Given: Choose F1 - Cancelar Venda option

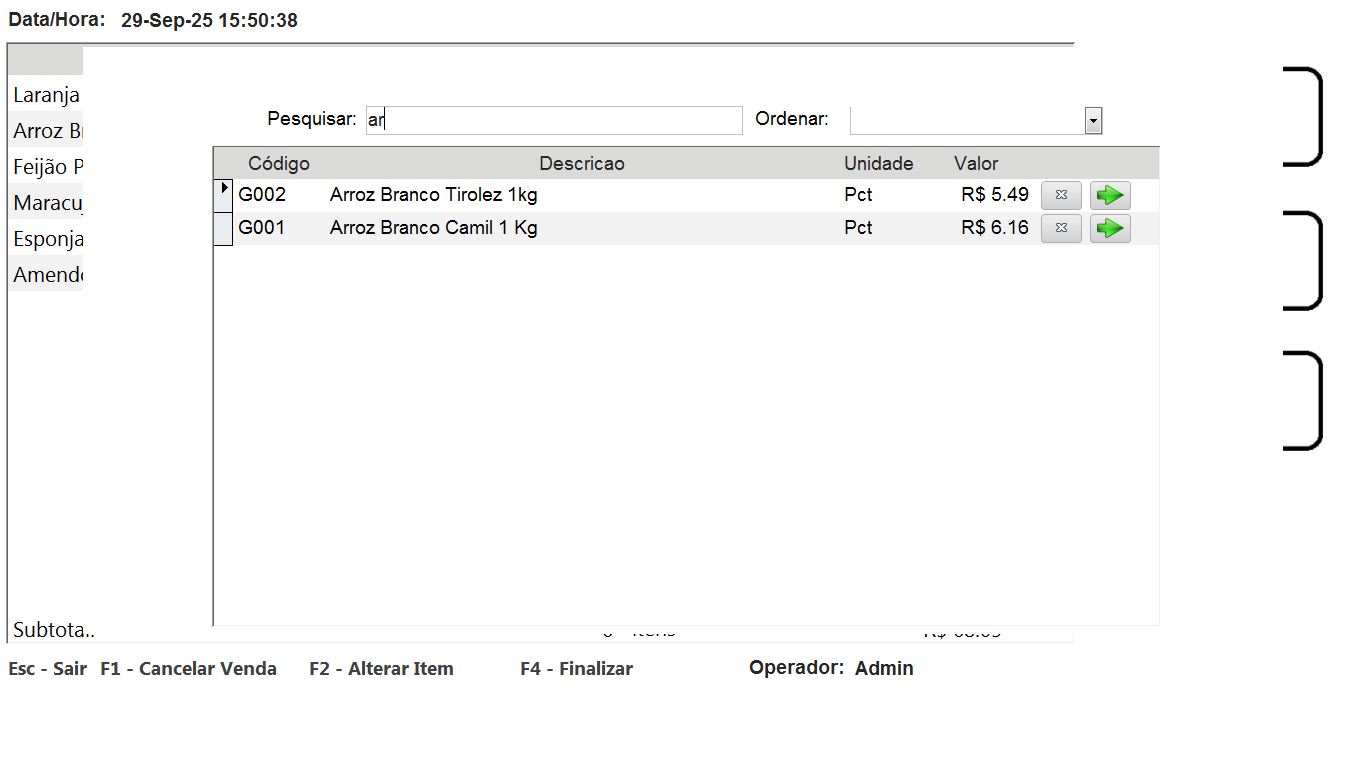Looking at the screenshot, I should 188,669.
